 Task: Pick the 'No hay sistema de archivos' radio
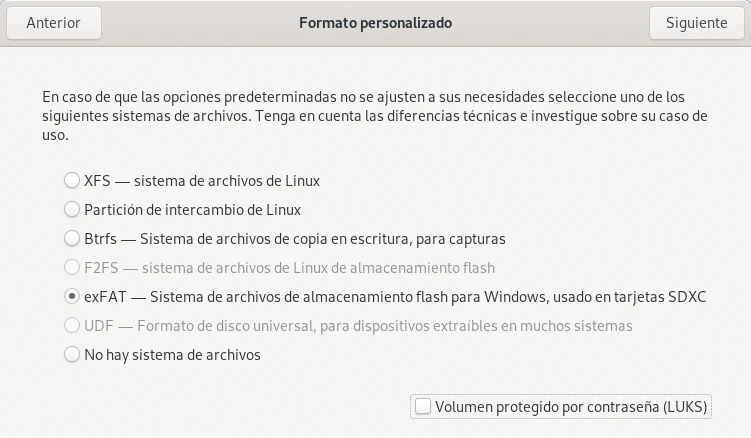click(71, 354)
